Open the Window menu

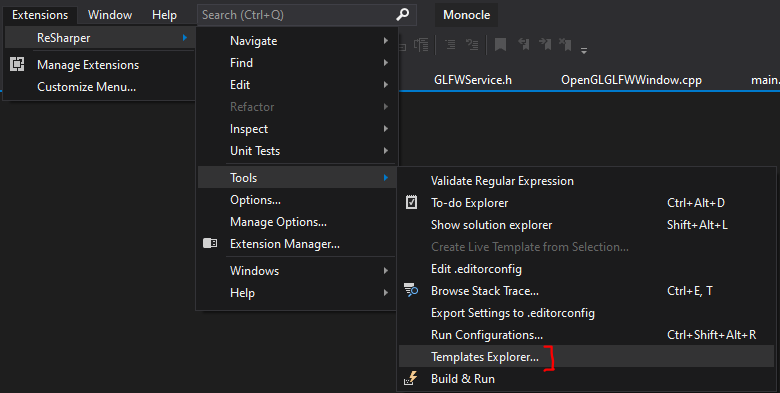click(110, 15)
